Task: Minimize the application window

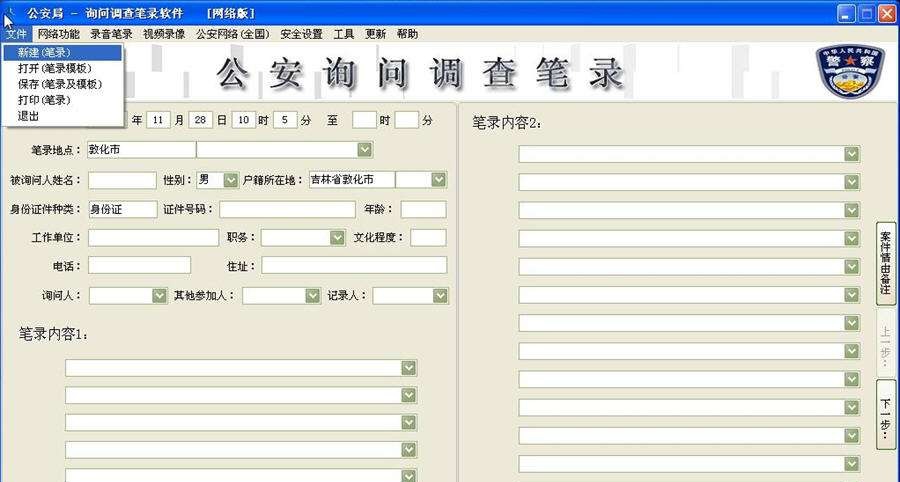Action: tap(846, 13)
